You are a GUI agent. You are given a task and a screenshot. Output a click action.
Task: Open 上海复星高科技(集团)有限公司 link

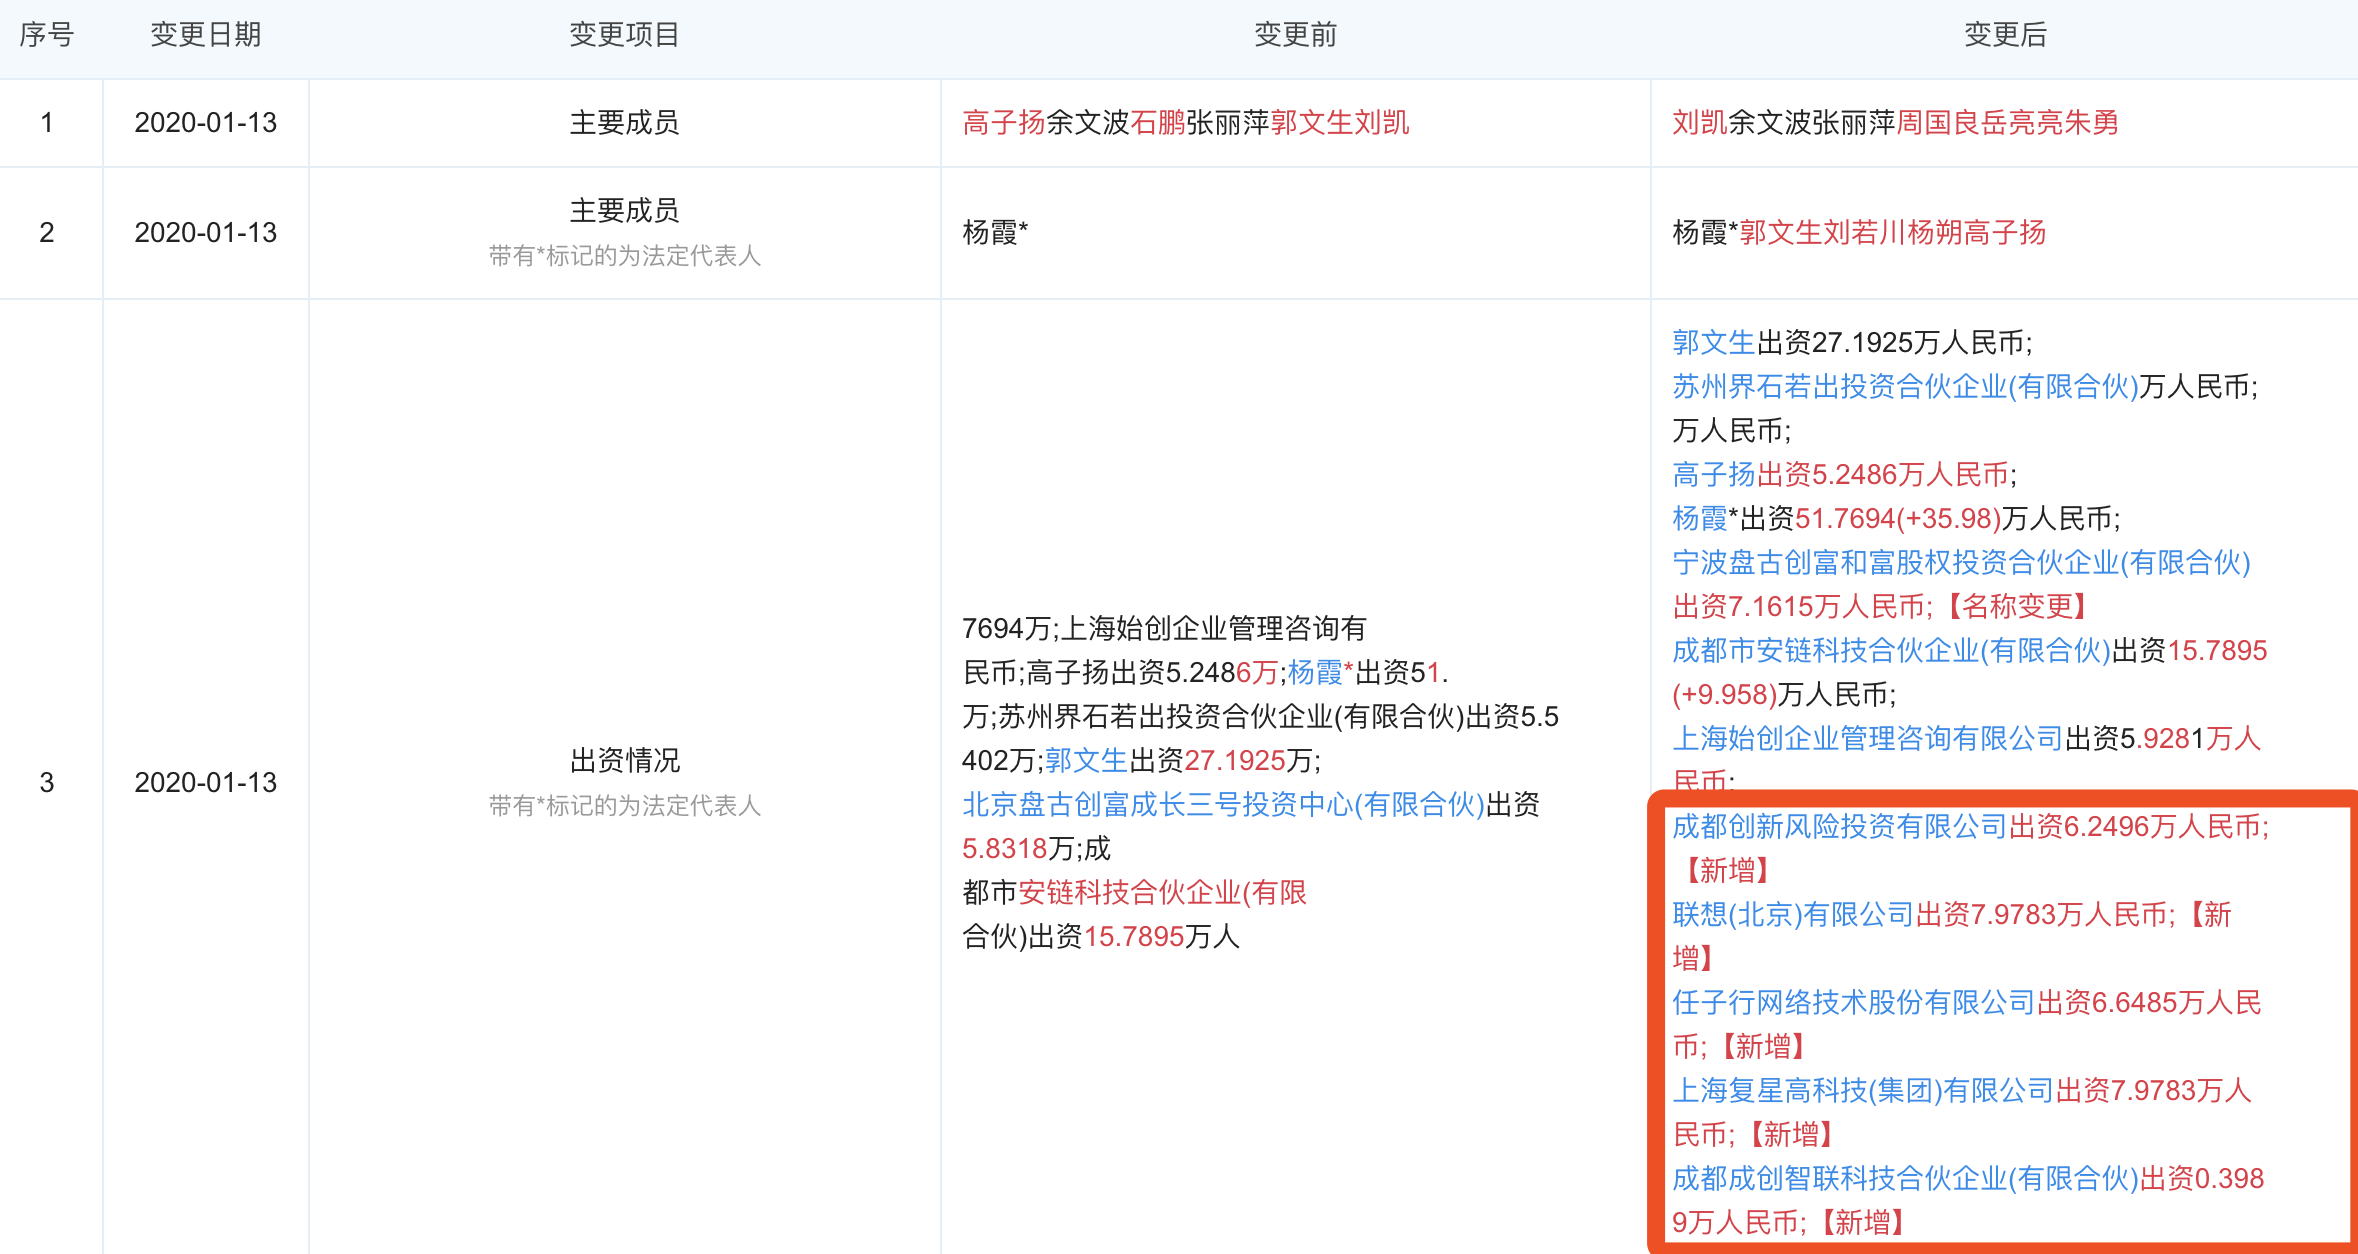[x=1863, y=1091]
